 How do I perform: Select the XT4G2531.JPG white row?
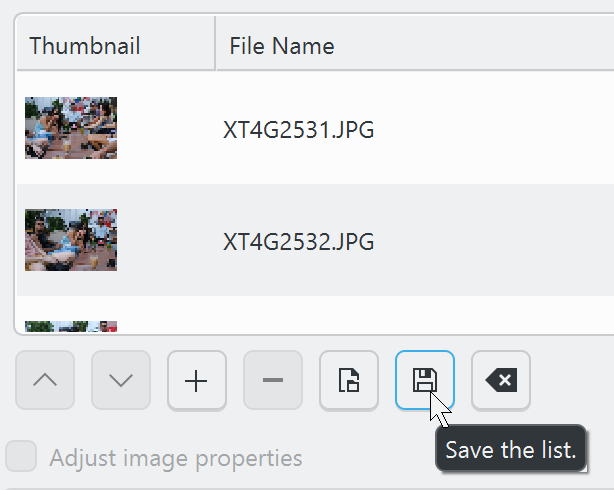[315, 128]
